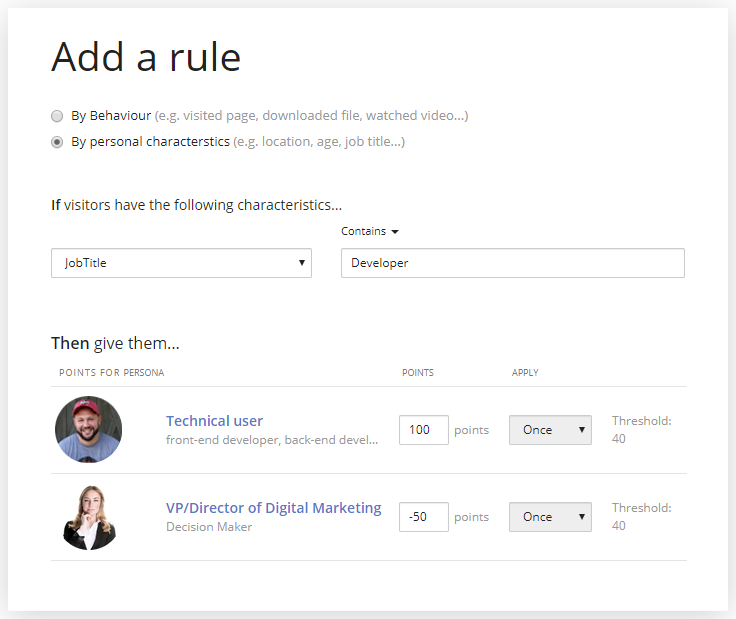The height and width of the screenshot is (619, 736).
Task: Click the VP/Director persona avatar photo
Action: point(89,517)
